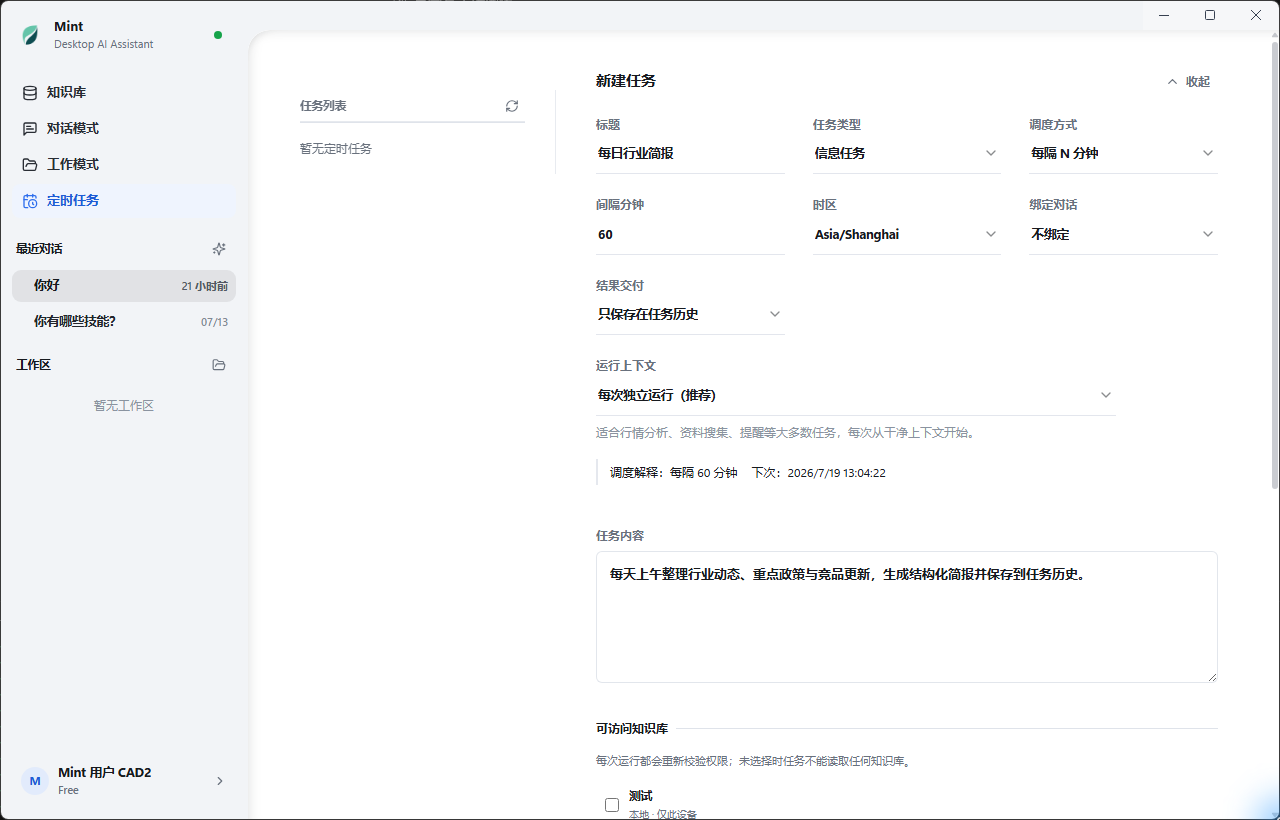This screenshot has width=1280, height=820.
Task: Go to 知识库 menu item
Action: 124,92
